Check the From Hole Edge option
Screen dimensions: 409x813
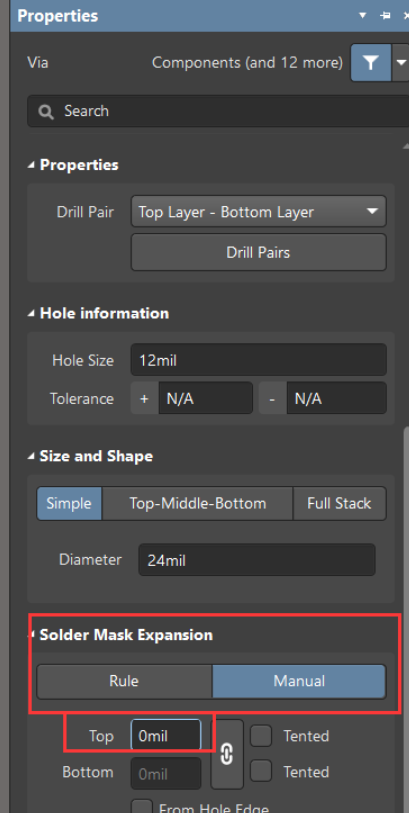click(142, 806)
